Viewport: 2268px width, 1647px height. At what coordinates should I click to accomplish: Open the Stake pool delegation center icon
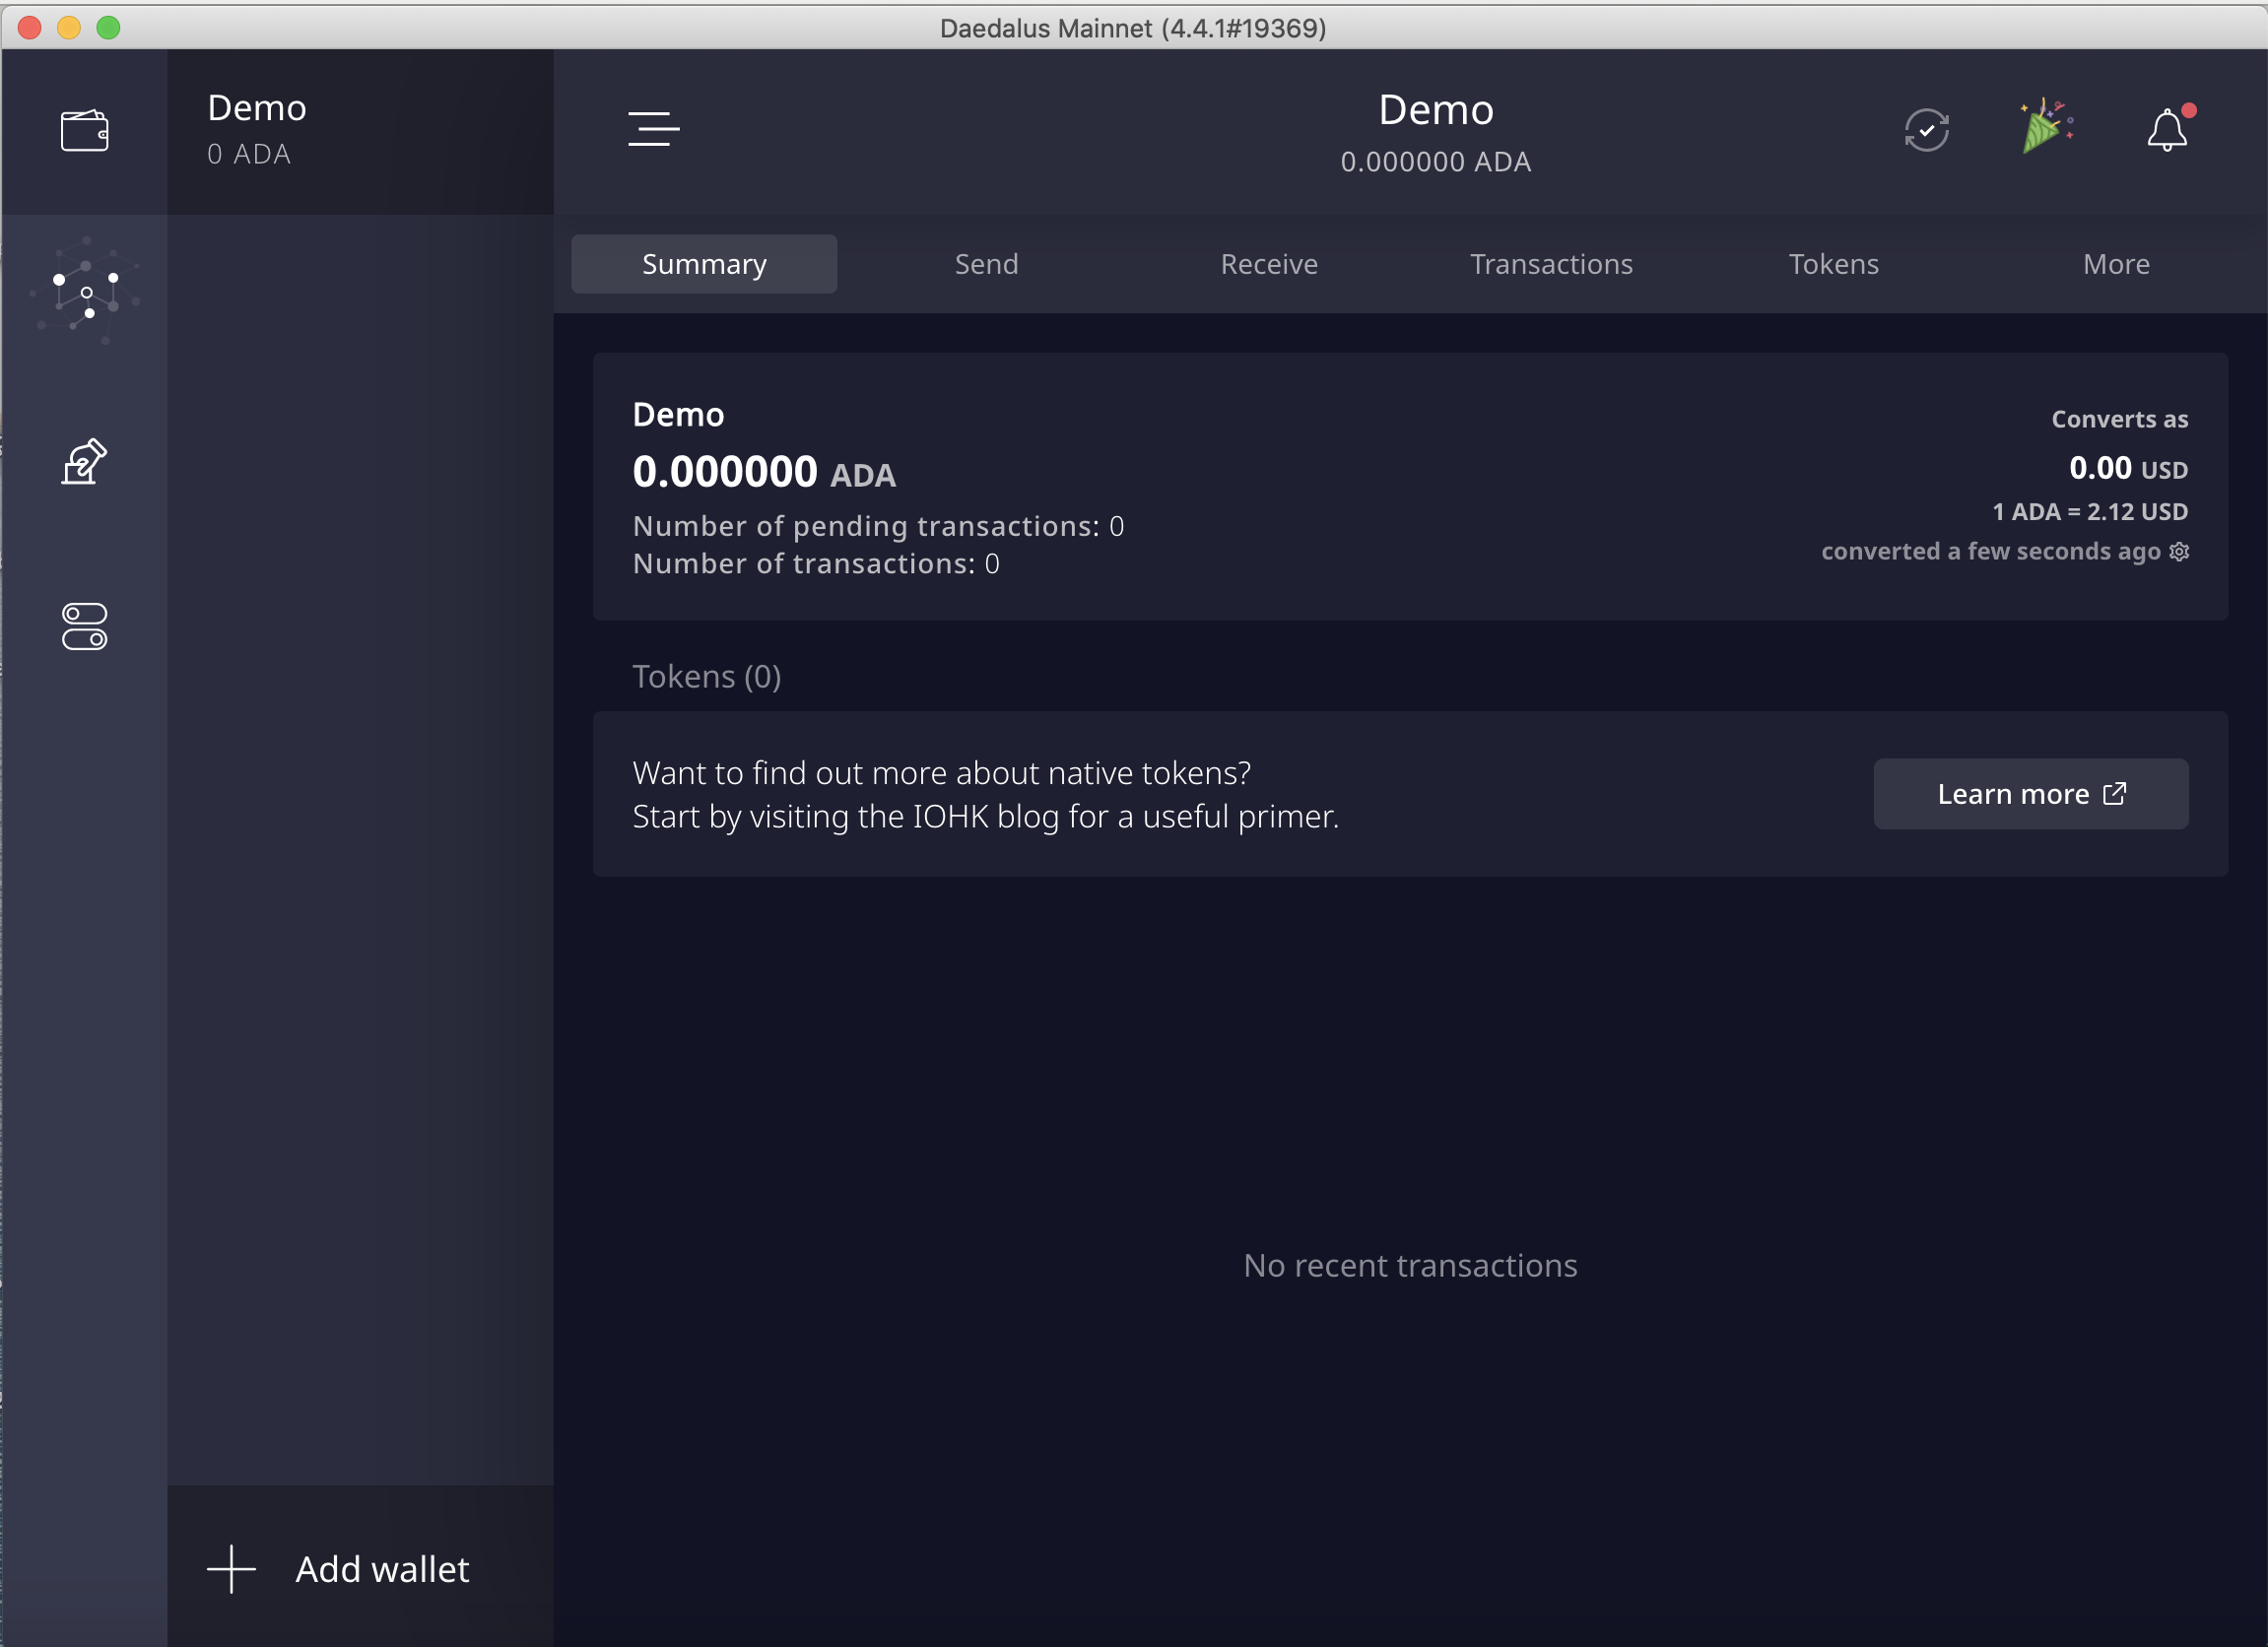tap(85, 293)
